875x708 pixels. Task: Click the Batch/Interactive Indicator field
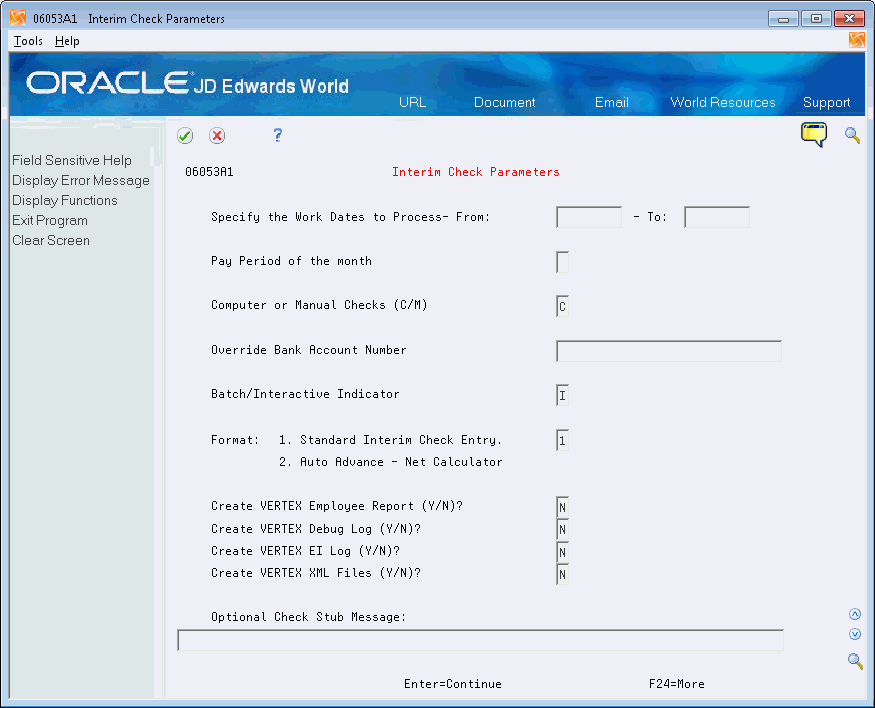(x=562, y=395)
